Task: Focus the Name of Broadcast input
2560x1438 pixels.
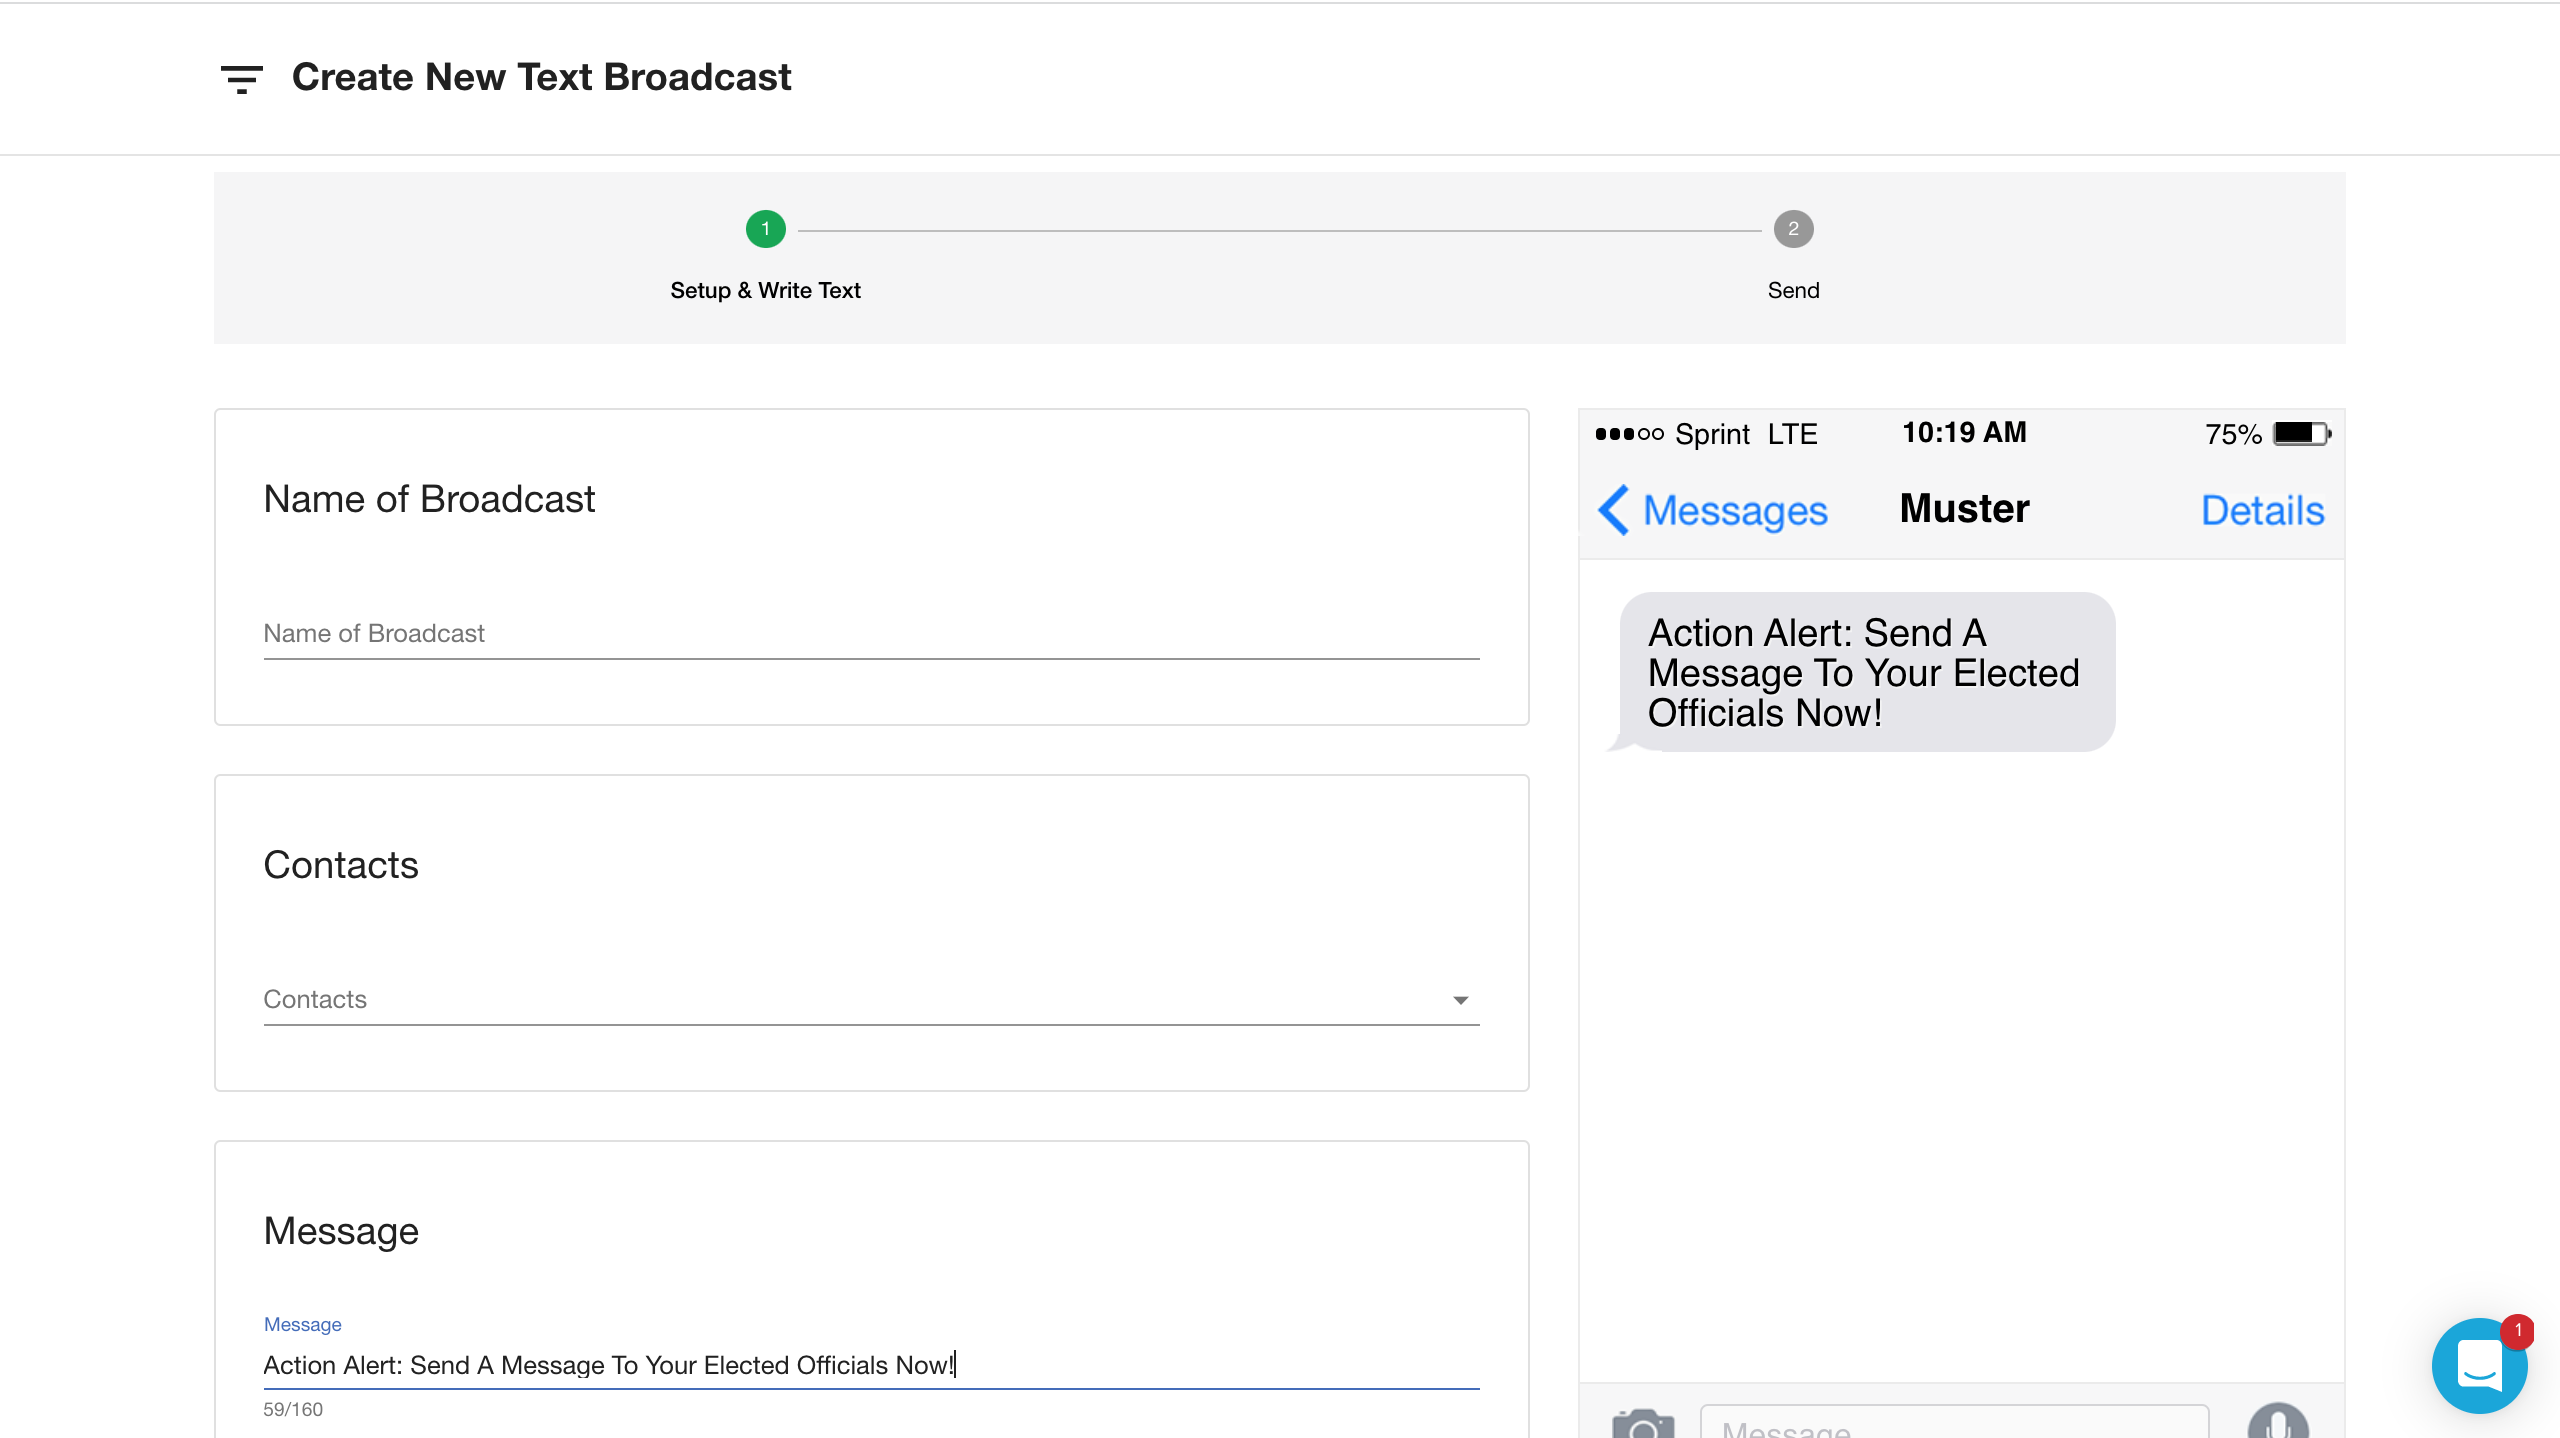Action: click(870, 634)
